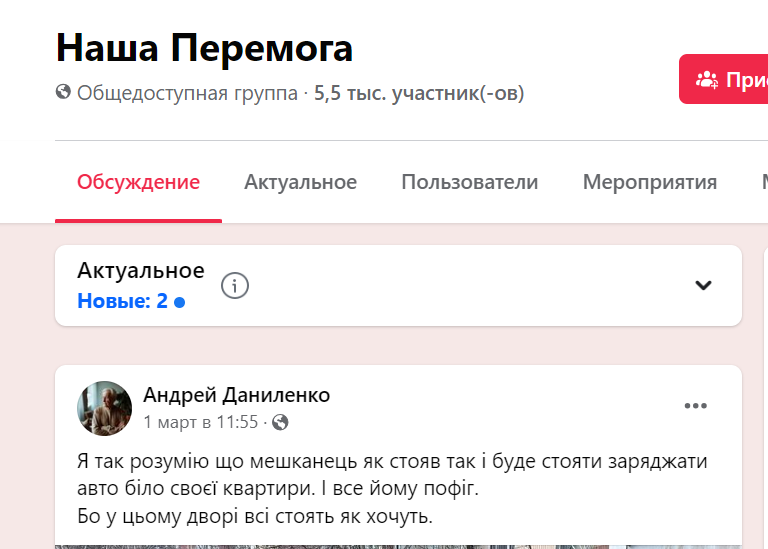The width and height of the screenshot is (768, 549).
Task: Open the Актуальное tab in navigation
Action: [x=300, y=182]
